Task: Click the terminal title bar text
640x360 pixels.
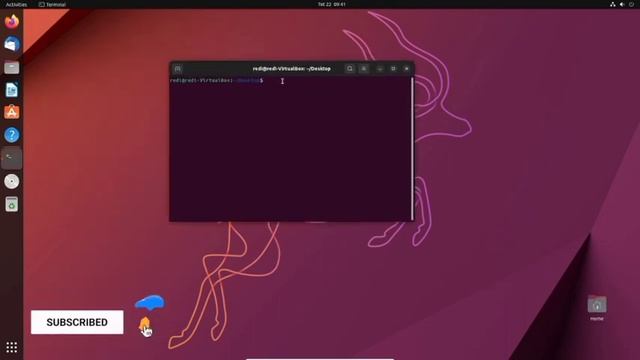Action: click(291, 69)
